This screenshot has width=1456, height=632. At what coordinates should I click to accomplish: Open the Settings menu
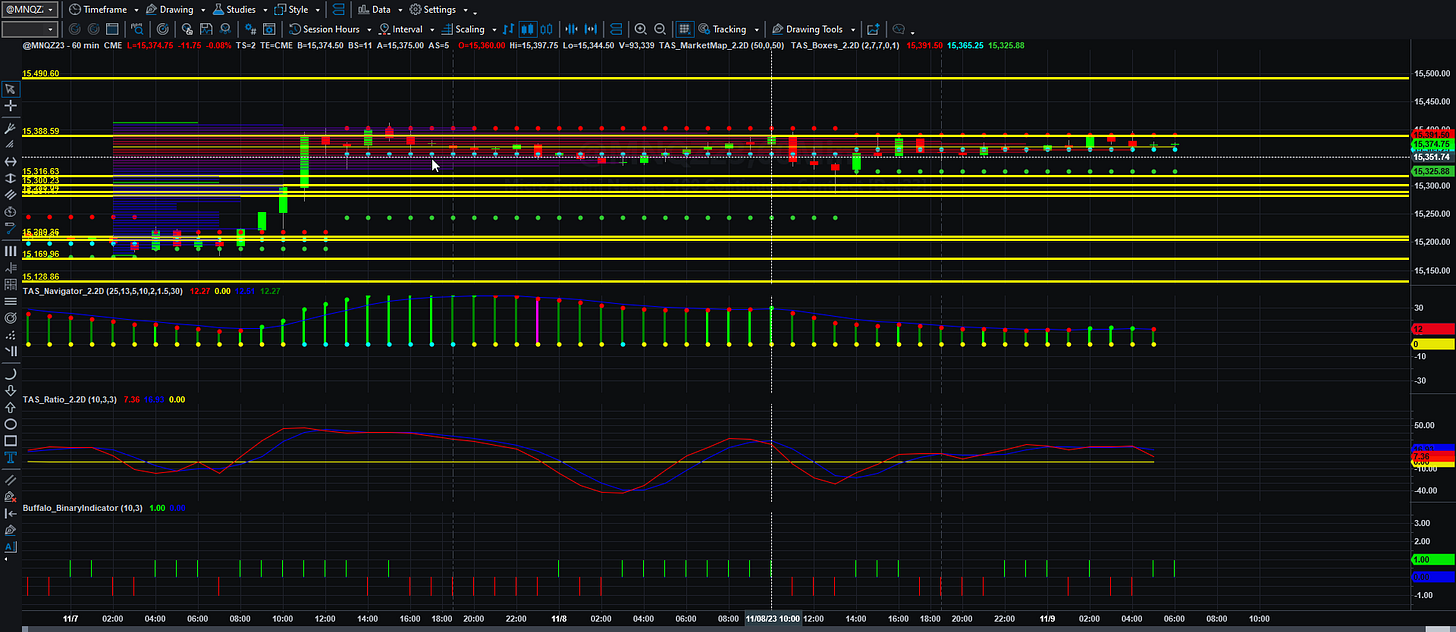[x=432, y=9]
